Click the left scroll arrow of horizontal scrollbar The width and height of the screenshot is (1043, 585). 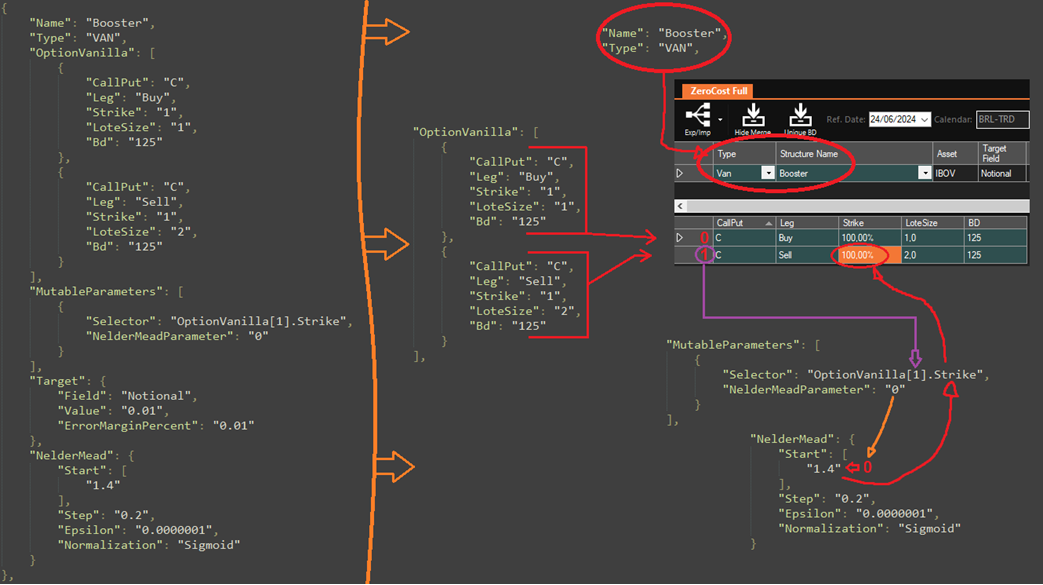coord(680,205)
